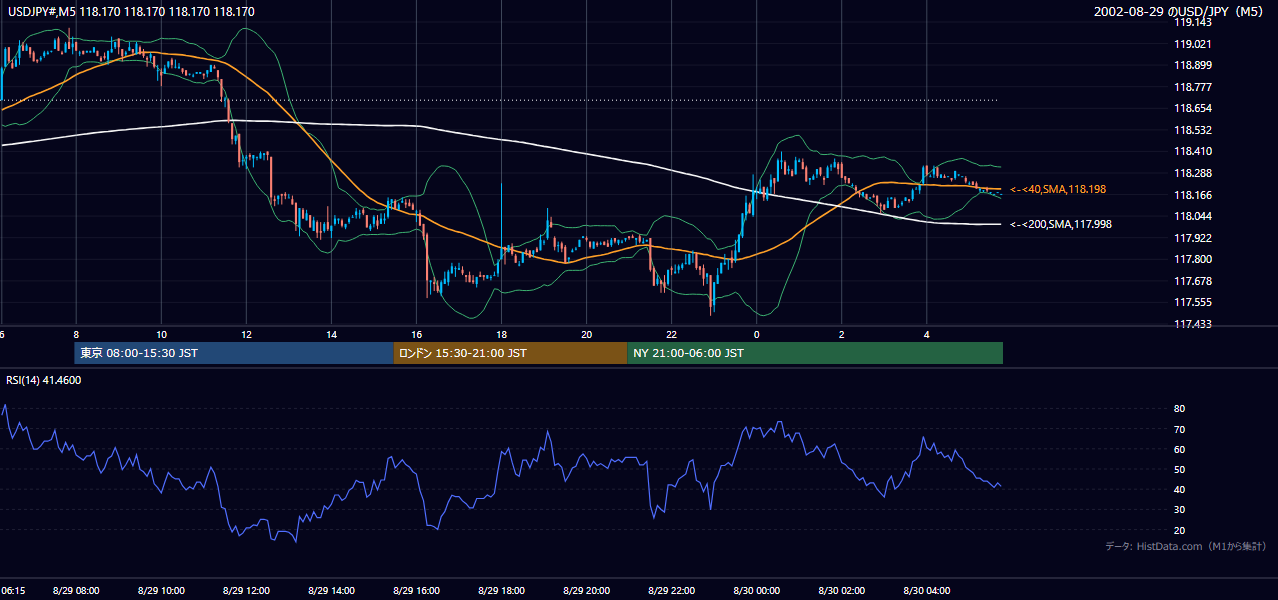Click the 8/29 22:00 time label

pyautogui.click(x=671, y=591)
